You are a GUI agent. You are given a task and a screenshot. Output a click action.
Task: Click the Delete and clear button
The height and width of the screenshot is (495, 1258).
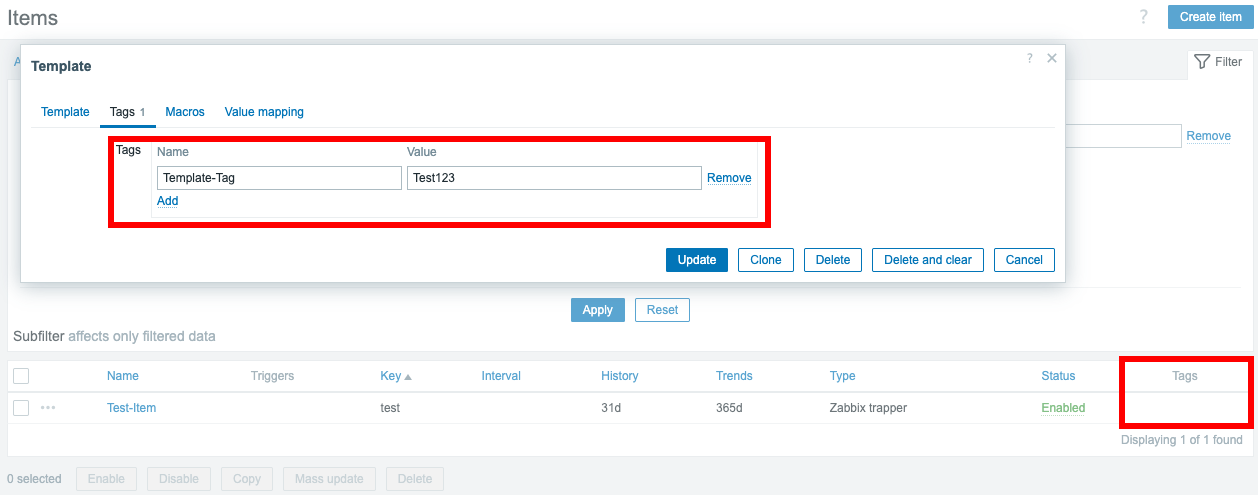[927, 260]
